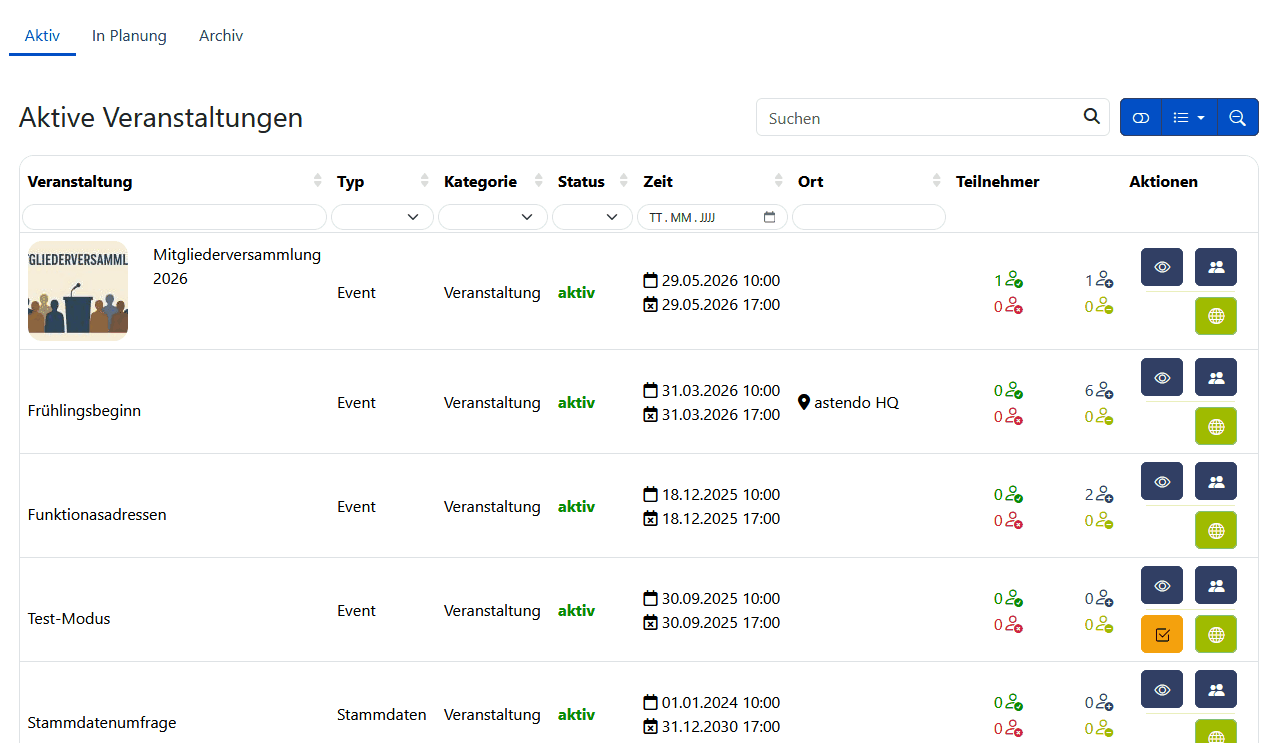Screen dimensions: 1265x743
Task: Click the search magnifier icon in Suchen field
Action: pyautogui.click(x=1091, y=117)
